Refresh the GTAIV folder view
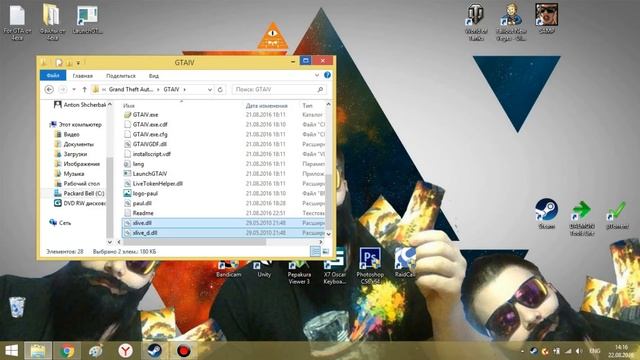Image resolution: width=640 pixels, height=360 pixels. click(x=220, y=89)
